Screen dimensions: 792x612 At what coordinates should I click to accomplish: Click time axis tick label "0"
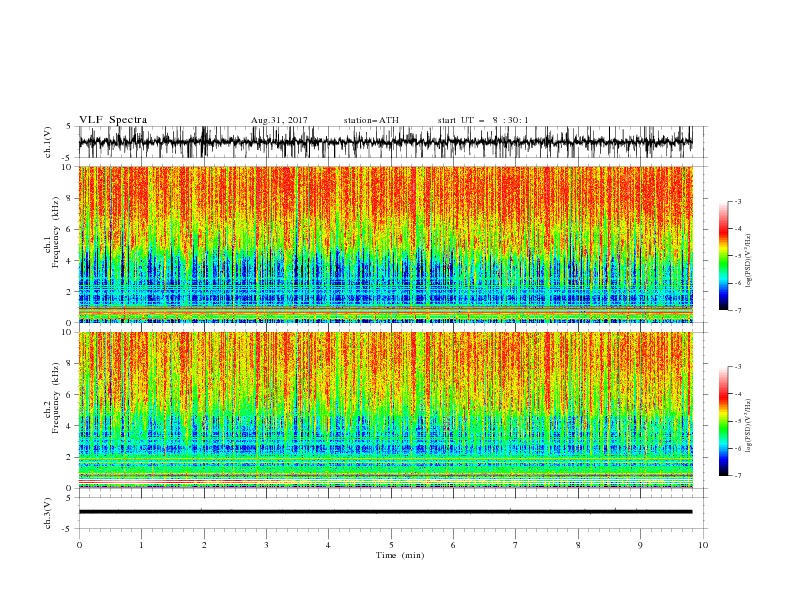pyautogui.click(x=79, y=545)
